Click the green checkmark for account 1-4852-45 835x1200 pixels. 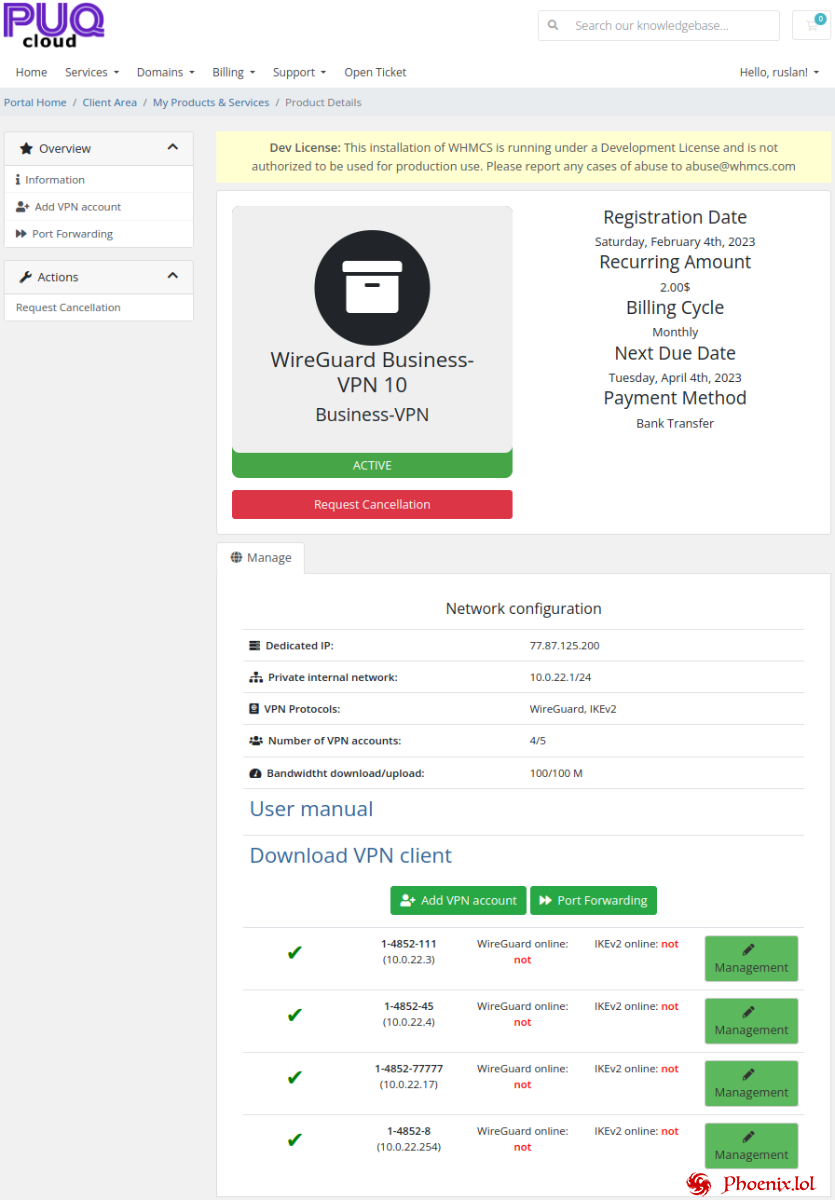(x=294, y=1015)
